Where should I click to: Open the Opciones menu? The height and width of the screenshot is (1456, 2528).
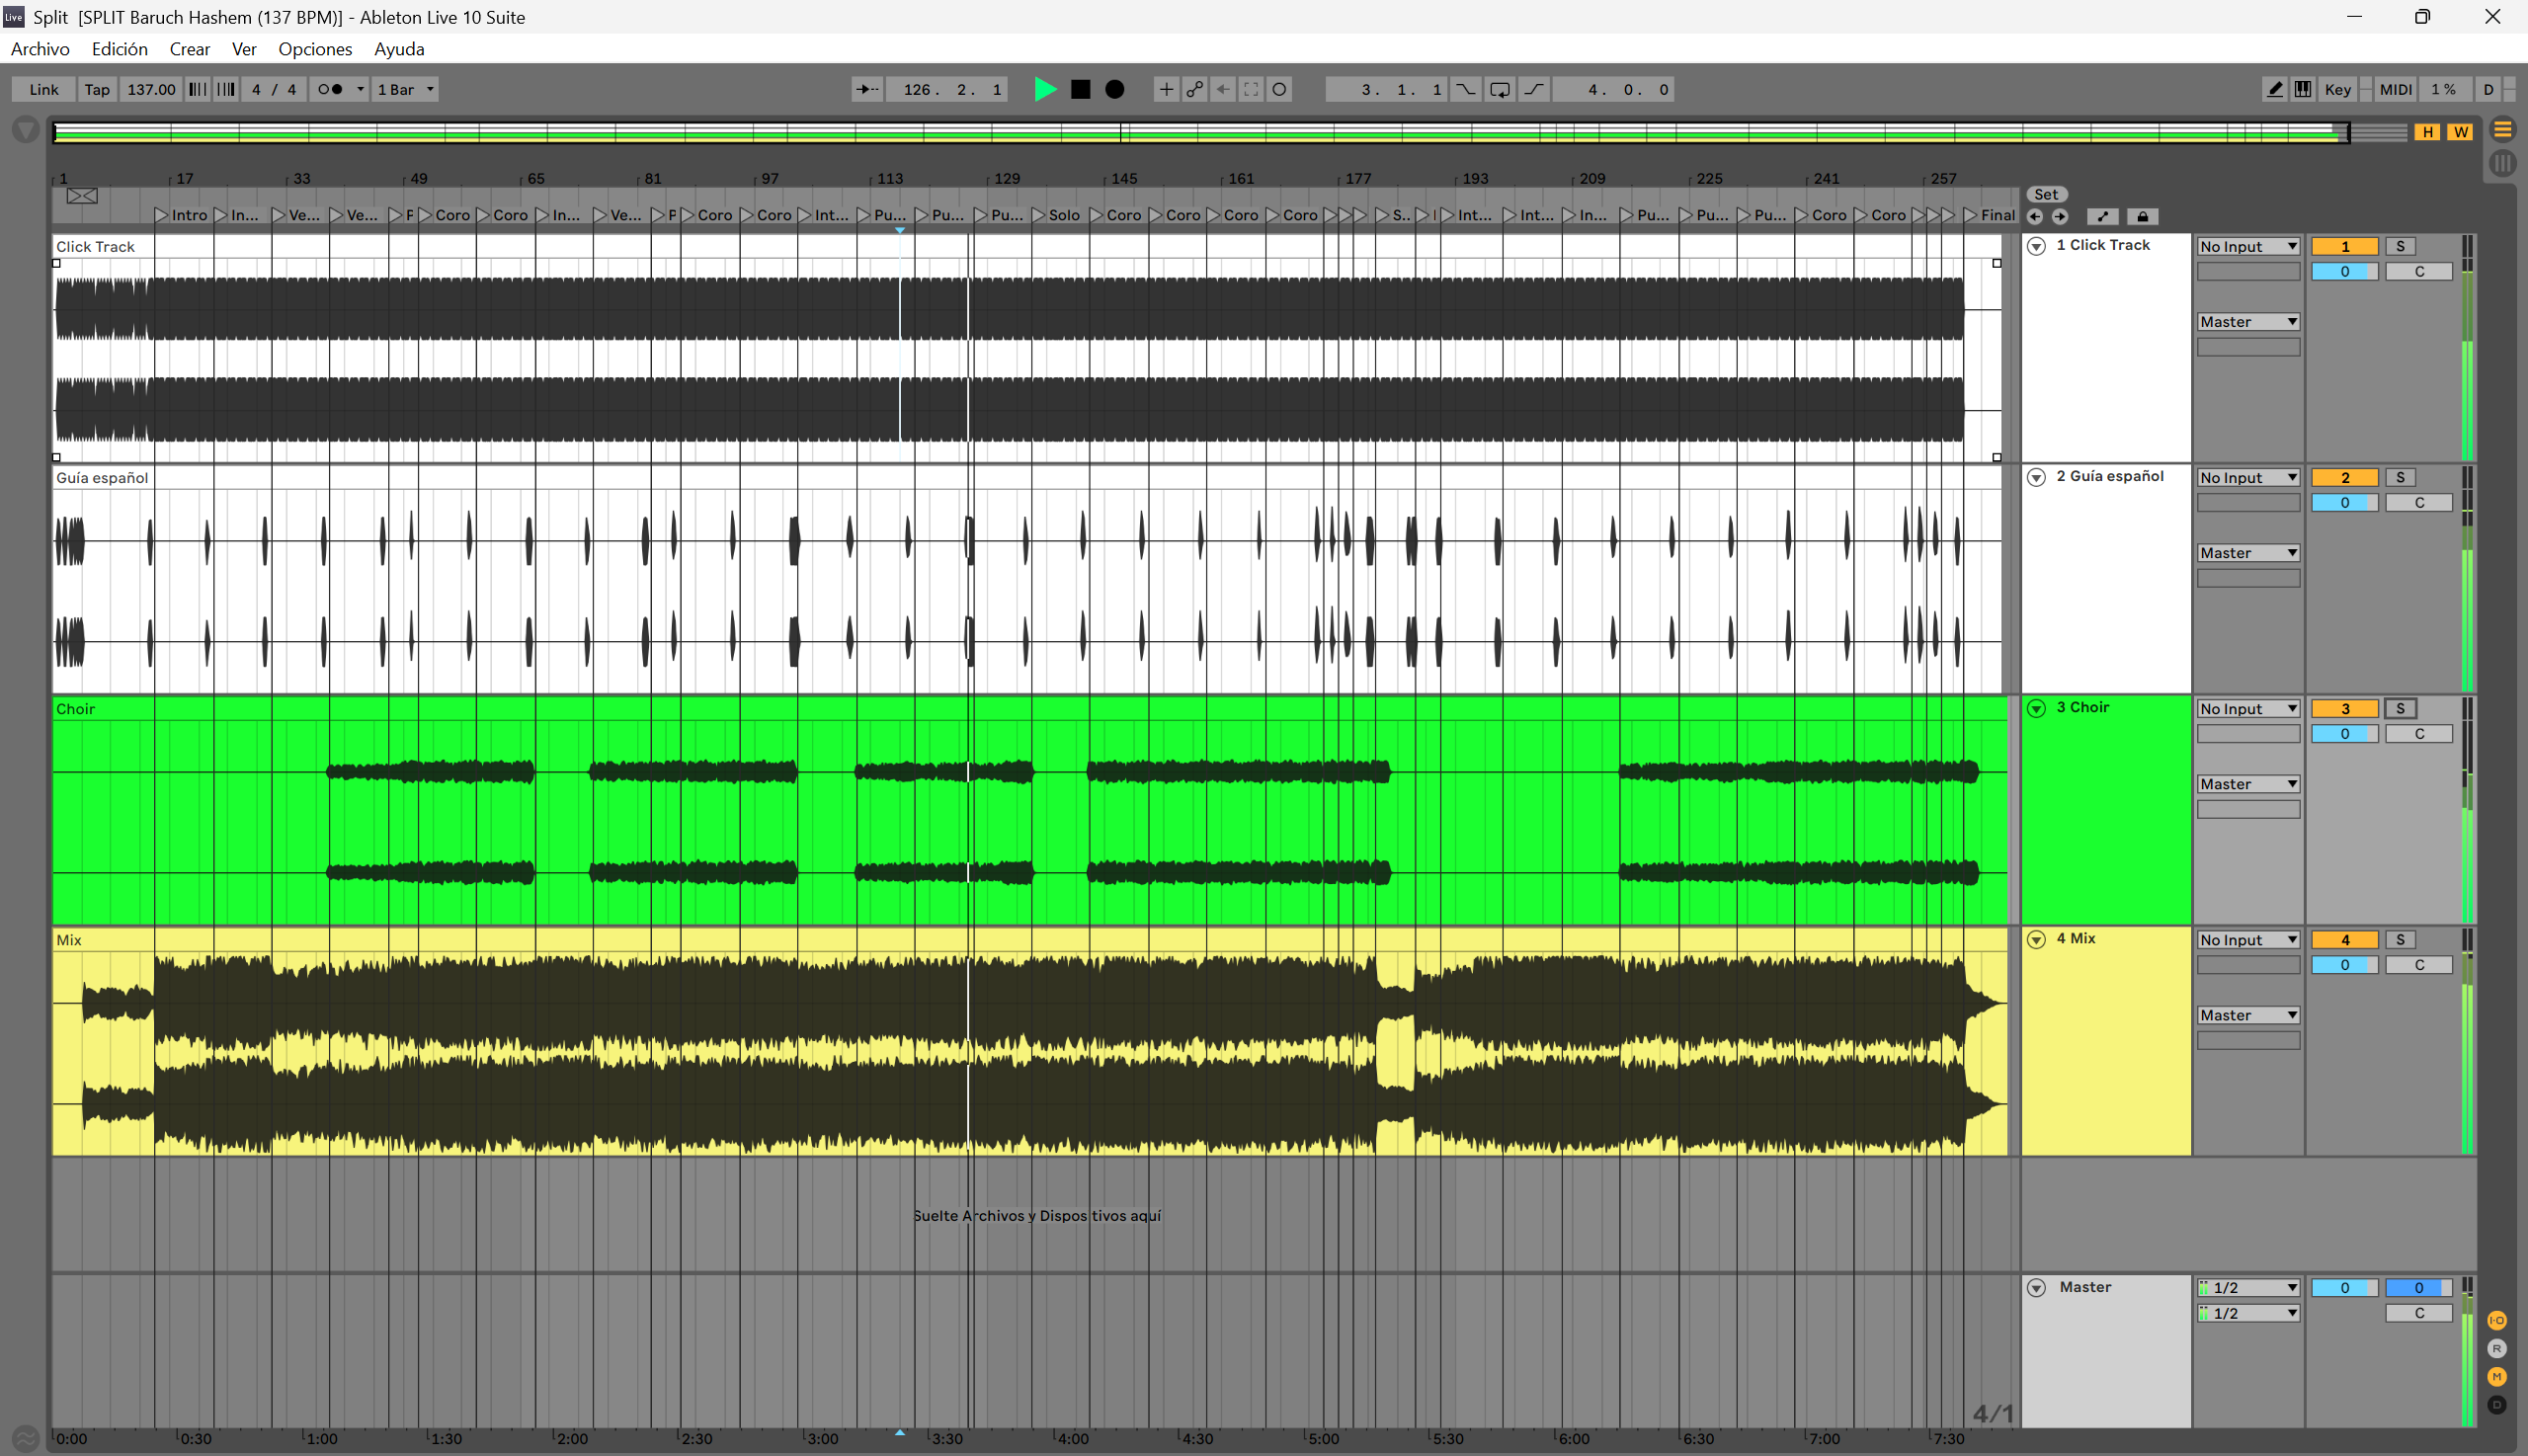(315, 48)
